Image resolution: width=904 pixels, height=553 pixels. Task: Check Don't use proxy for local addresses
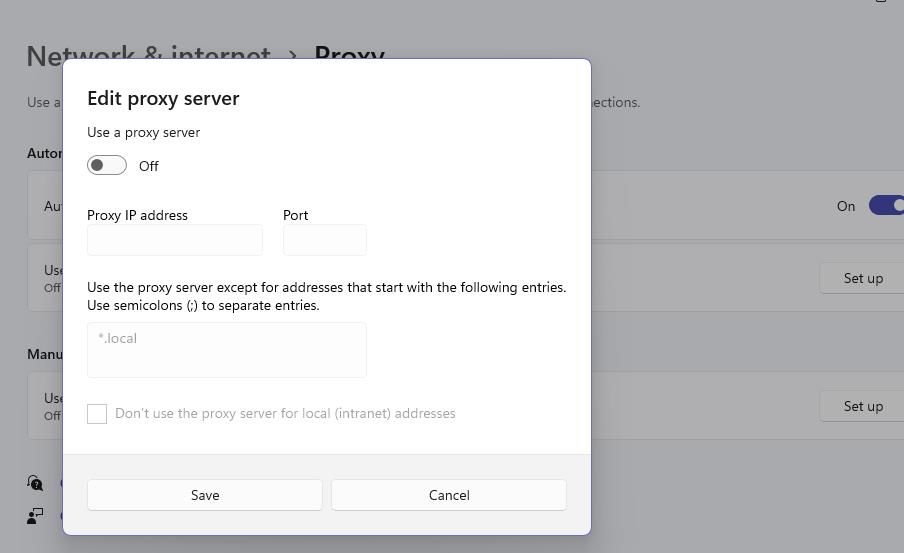(x=97, y=413)
